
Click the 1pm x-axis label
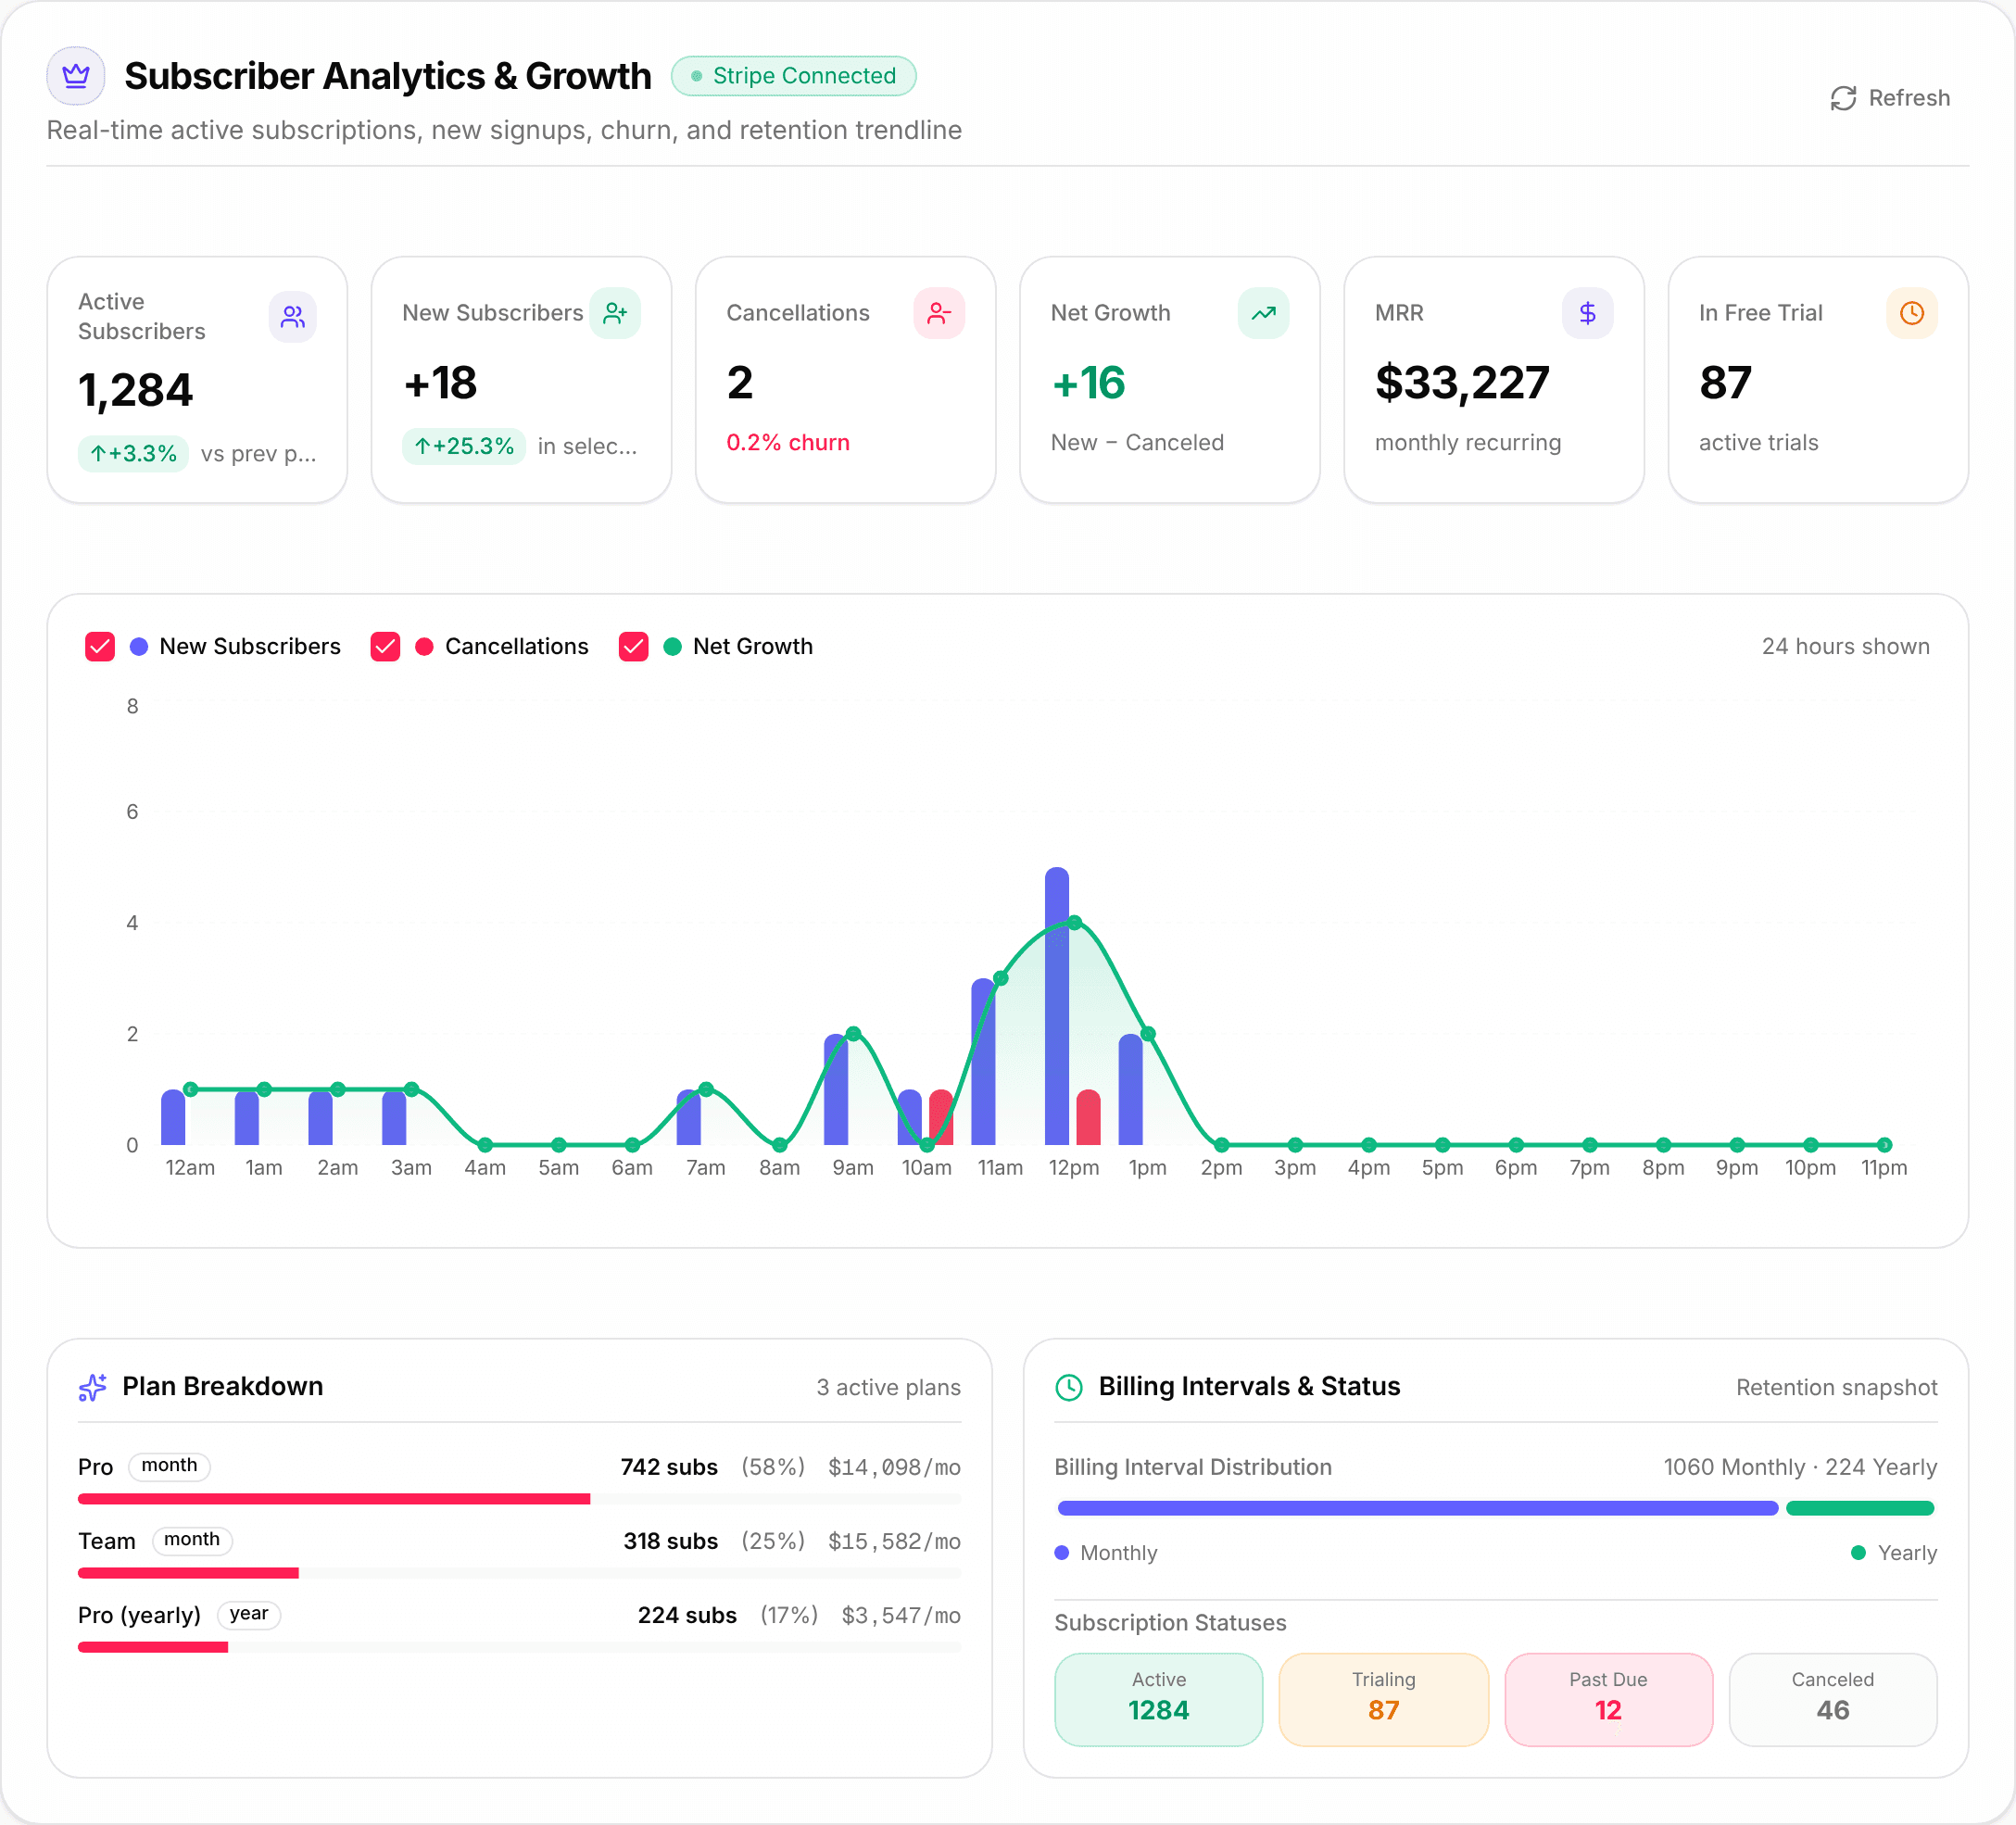click(x=1147, y=1168)
